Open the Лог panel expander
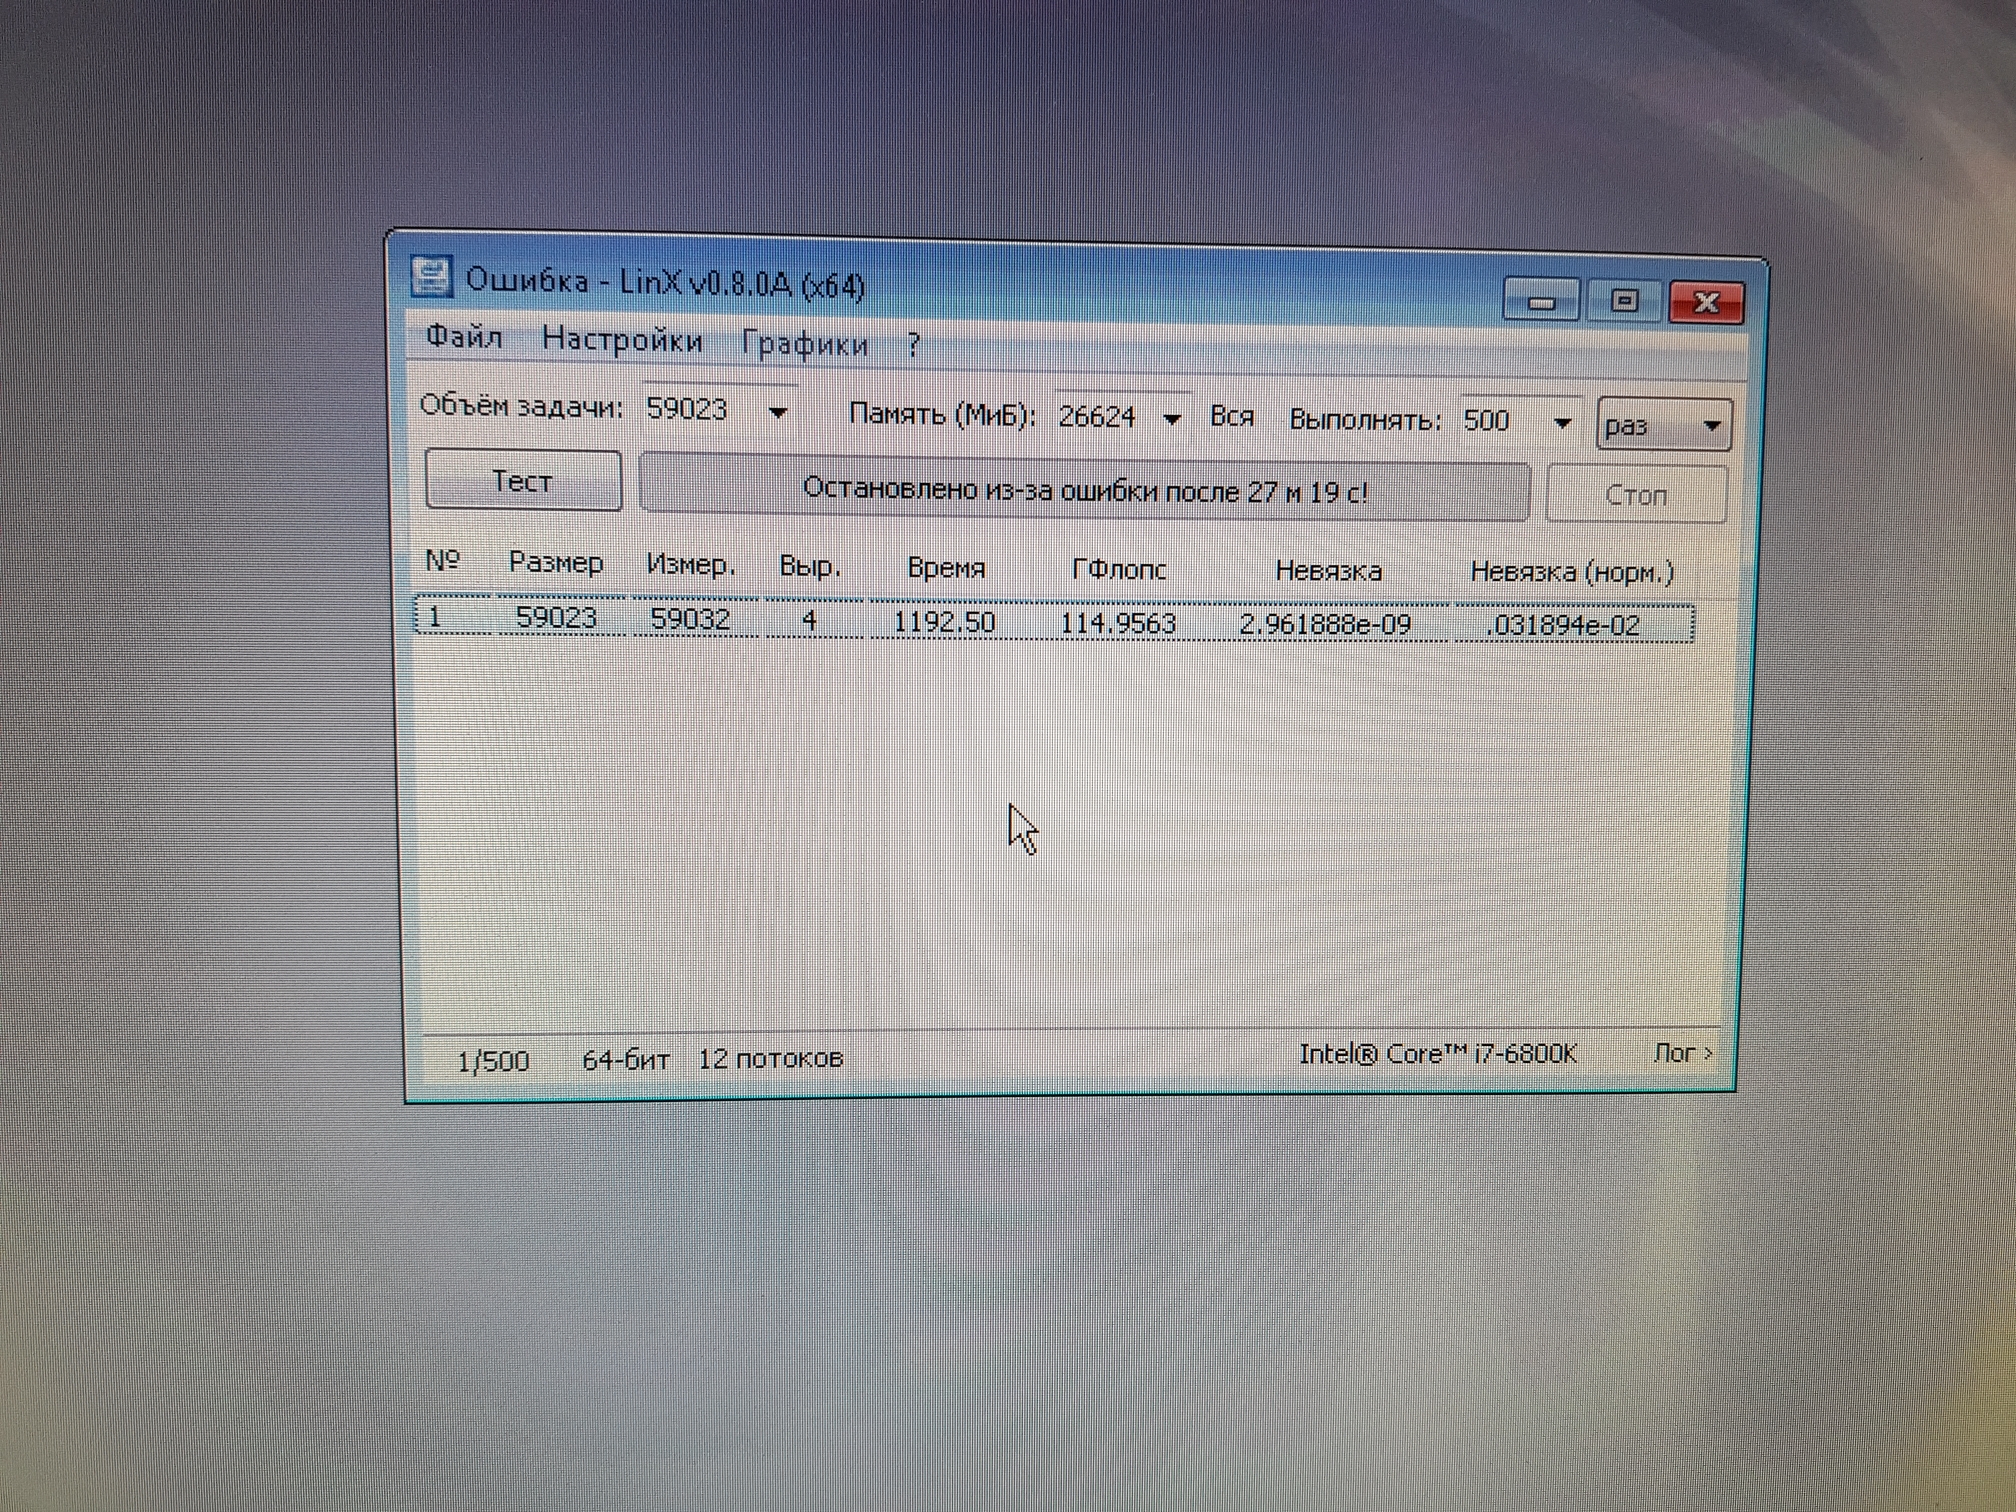 click(x=1683, y=1053)
